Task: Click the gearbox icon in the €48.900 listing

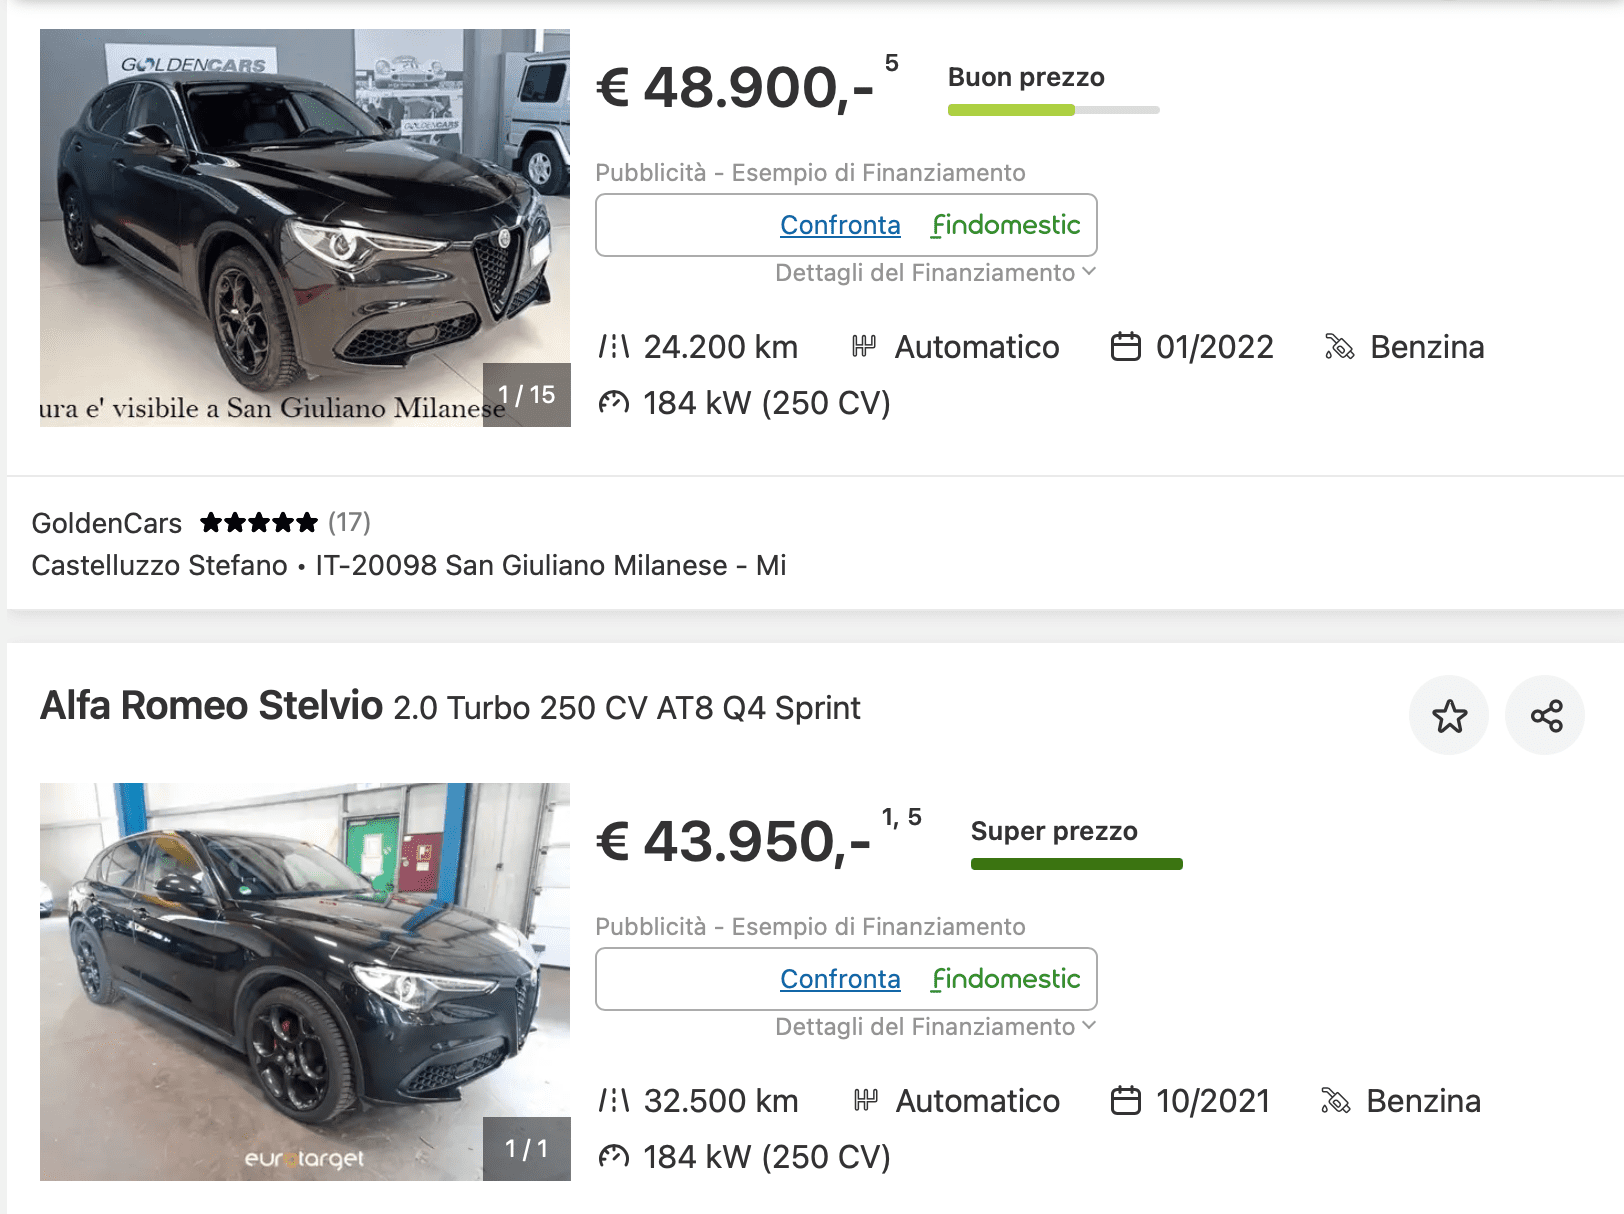Action: (864, 347)
